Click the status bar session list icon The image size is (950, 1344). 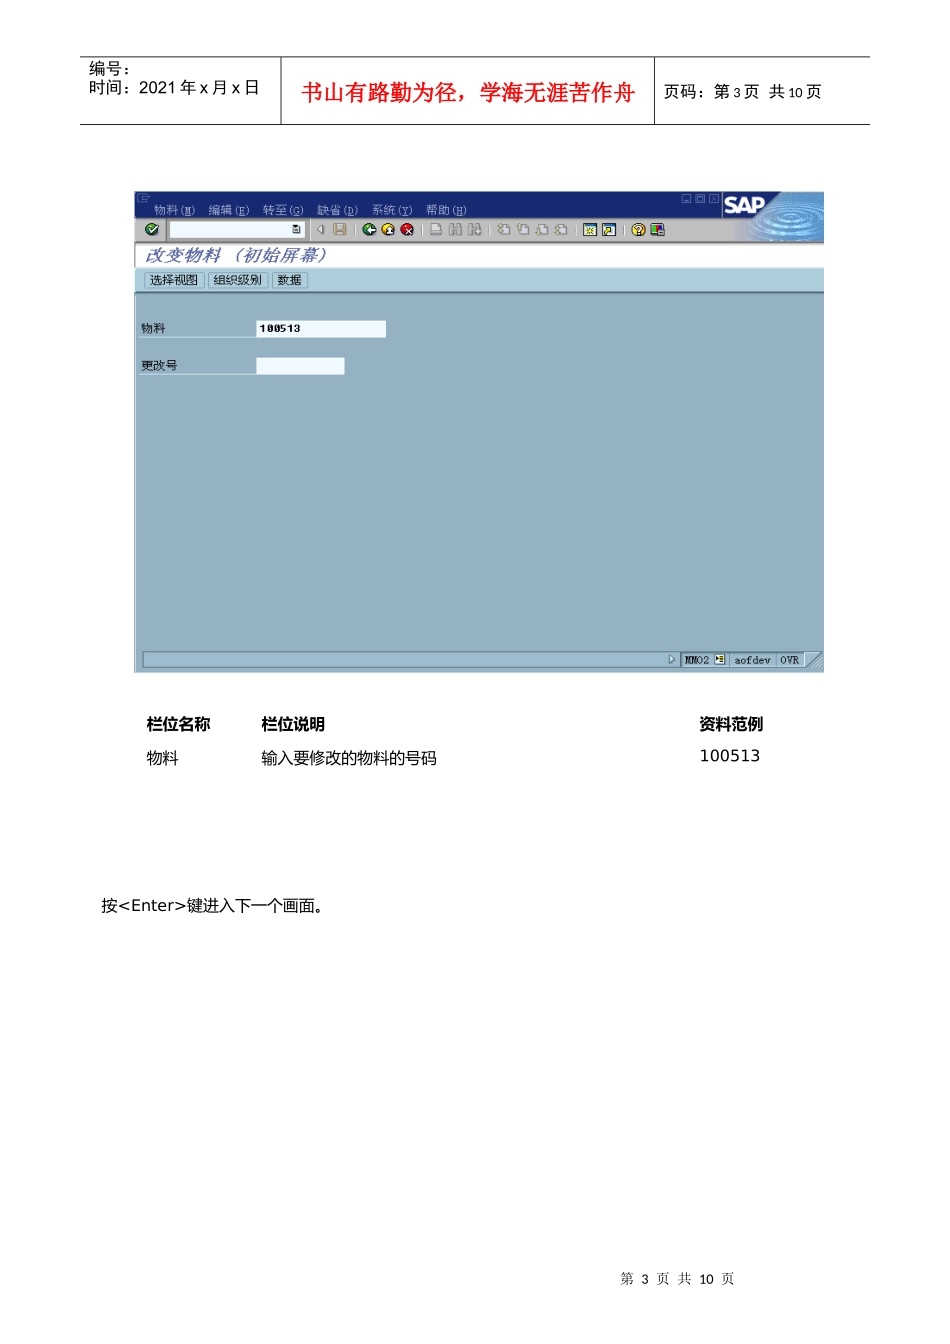pos(720,660)
